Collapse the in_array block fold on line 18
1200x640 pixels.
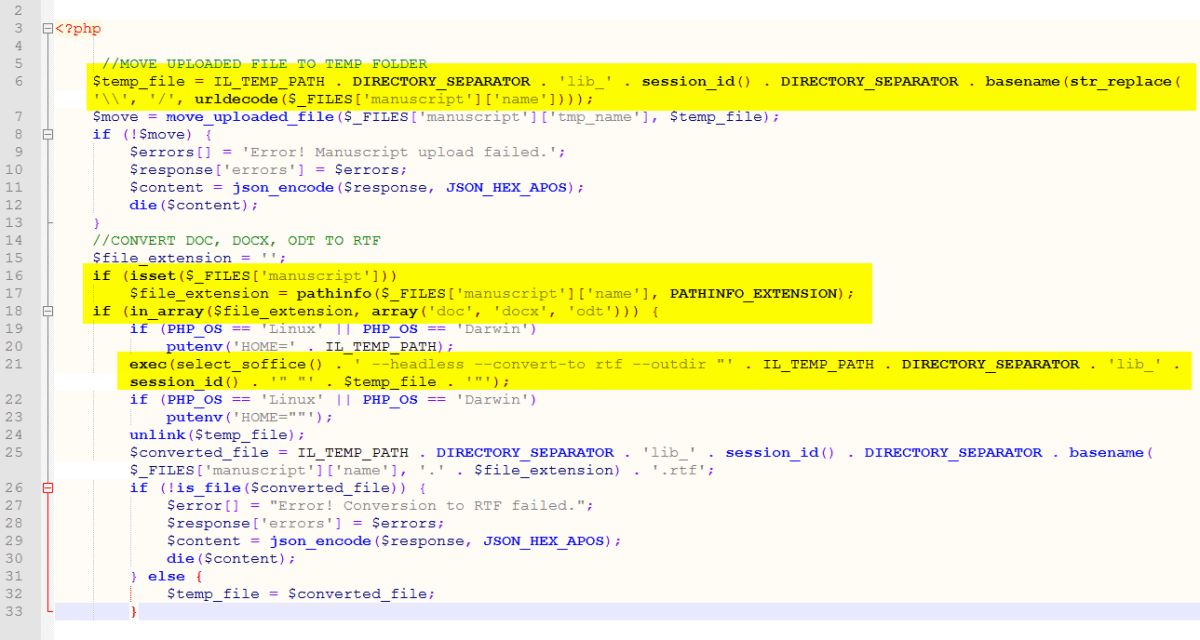click(x=47, y=311)
